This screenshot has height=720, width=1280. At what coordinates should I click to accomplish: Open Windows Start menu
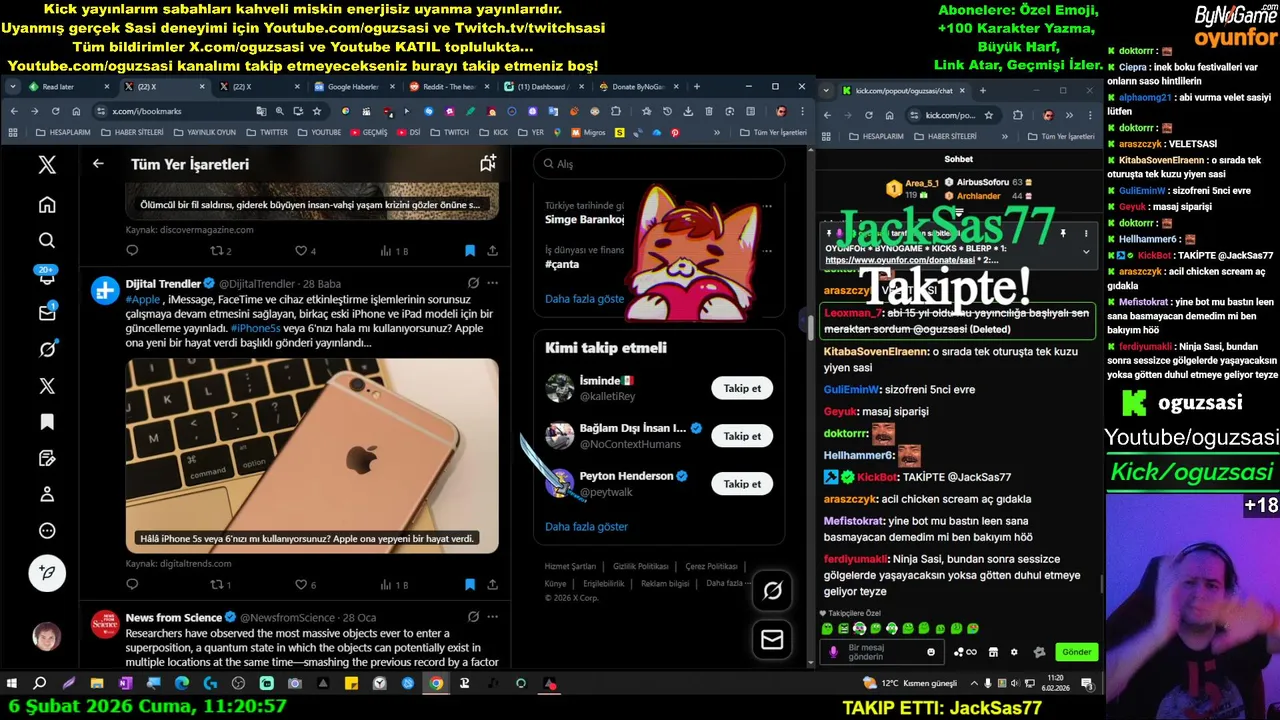point(12,684)
